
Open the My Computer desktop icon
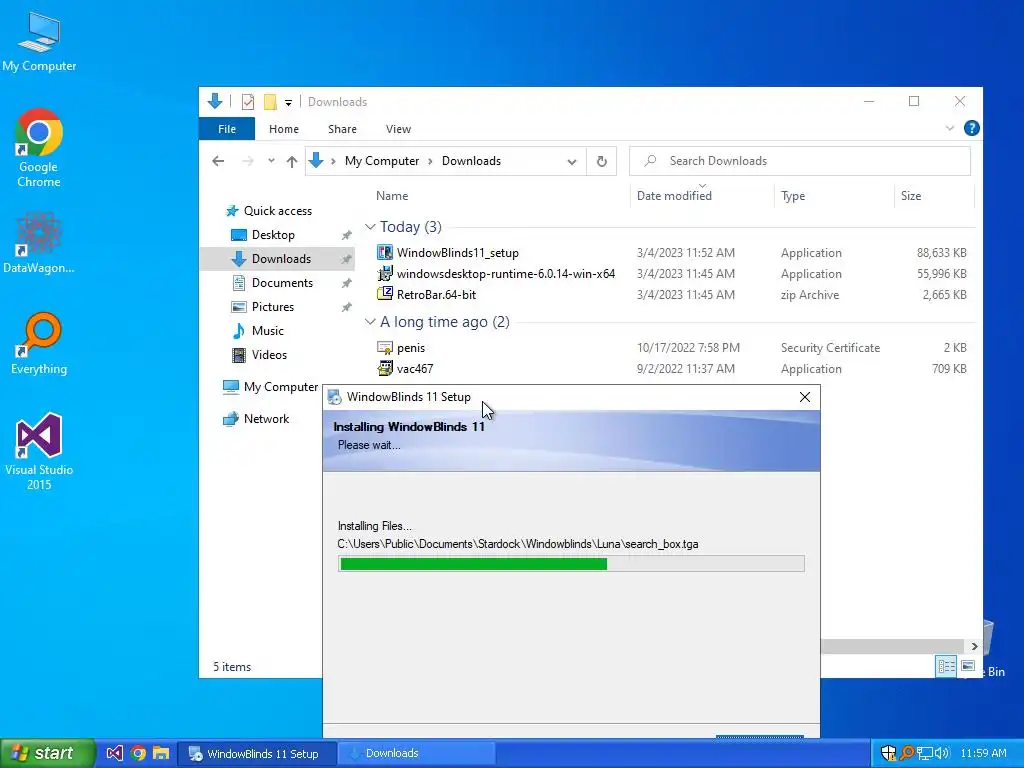tap(39, 42)
